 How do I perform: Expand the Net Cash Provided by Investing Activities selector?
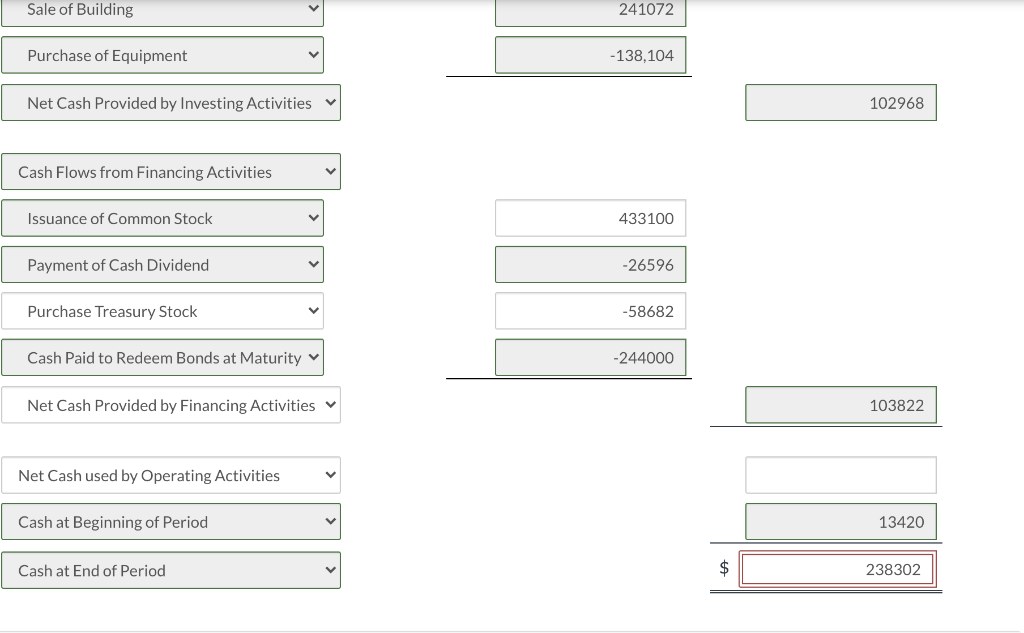coord(171,102)
